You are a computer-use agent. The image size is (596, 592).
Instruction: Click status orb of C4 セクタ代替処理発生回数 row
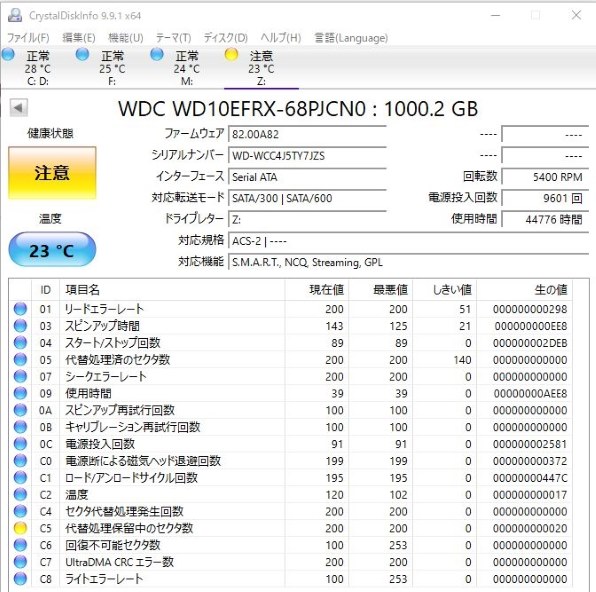click(20, 511)
